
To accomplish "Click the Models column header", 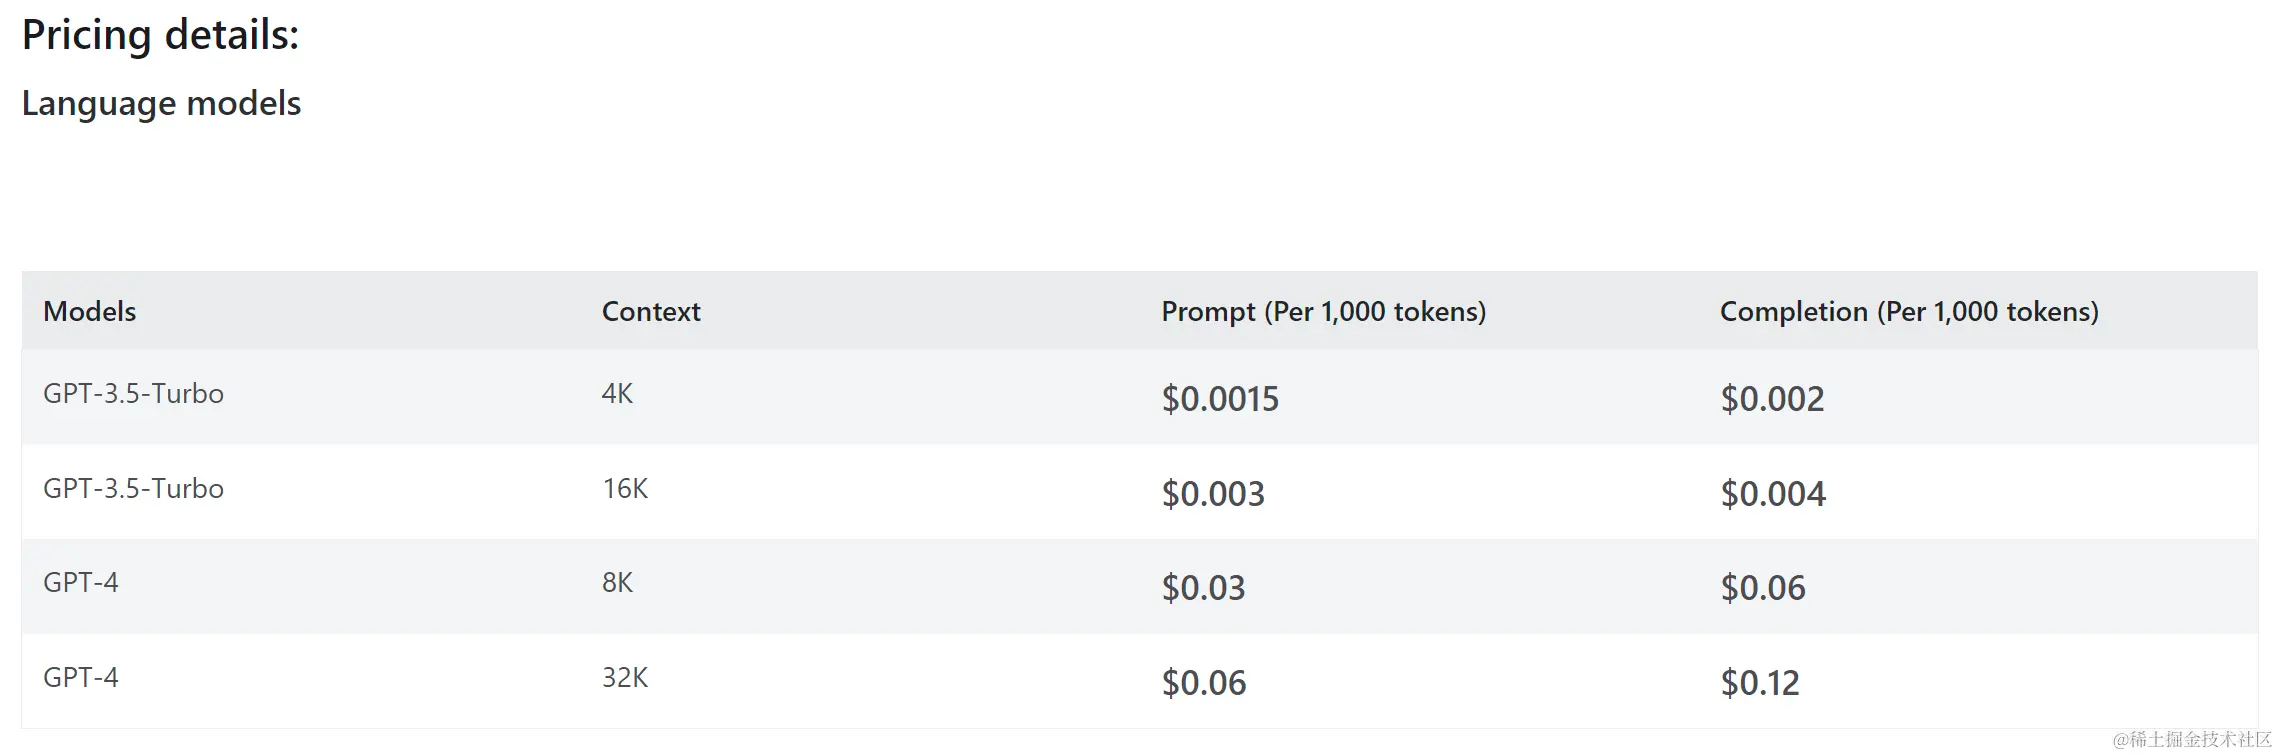I will pyautogui.click(x=89, y=311).
